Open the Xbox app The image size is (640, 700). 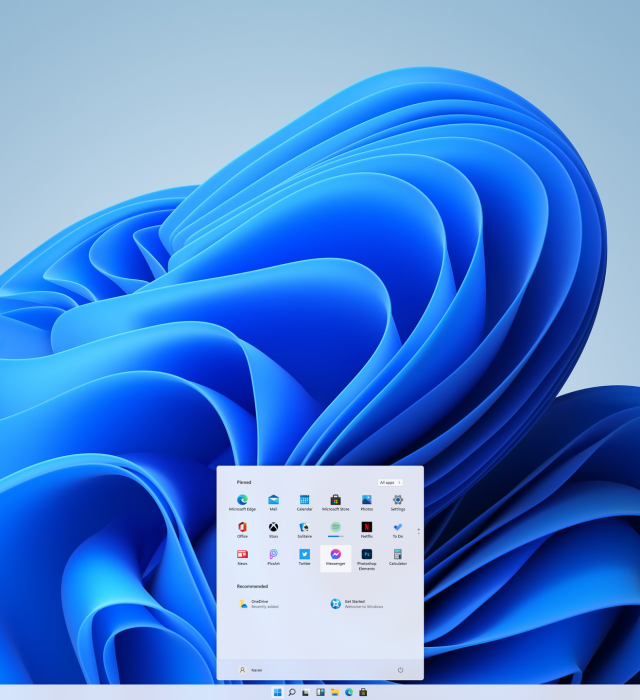pos(273,527)
